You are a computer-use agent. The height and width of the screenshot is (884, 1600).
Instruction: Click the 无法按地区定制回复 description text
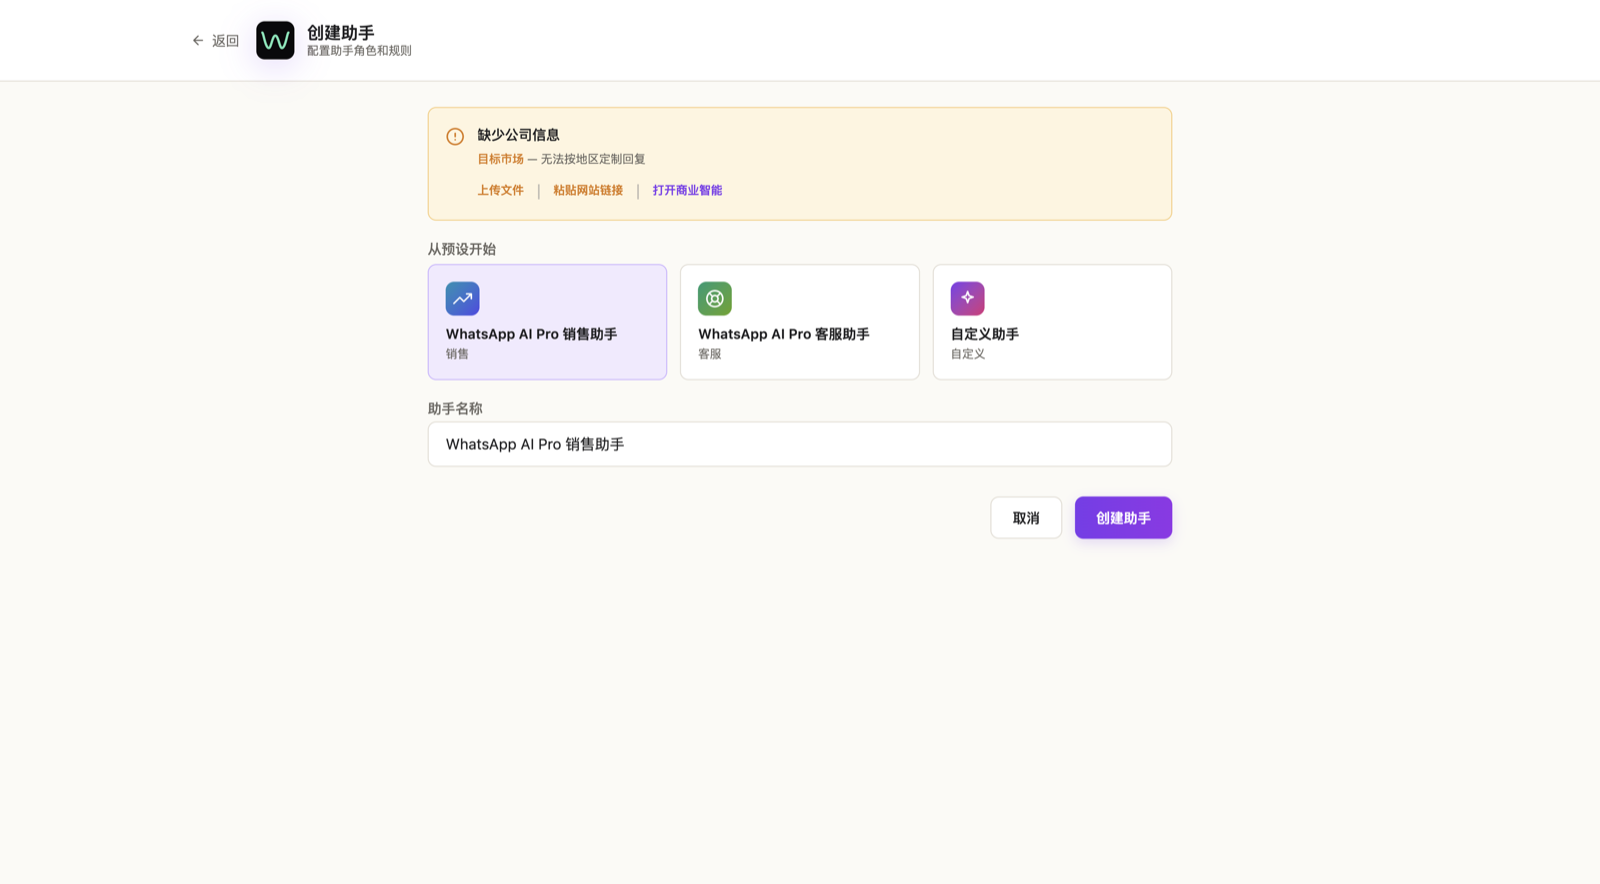pos(593,159)
